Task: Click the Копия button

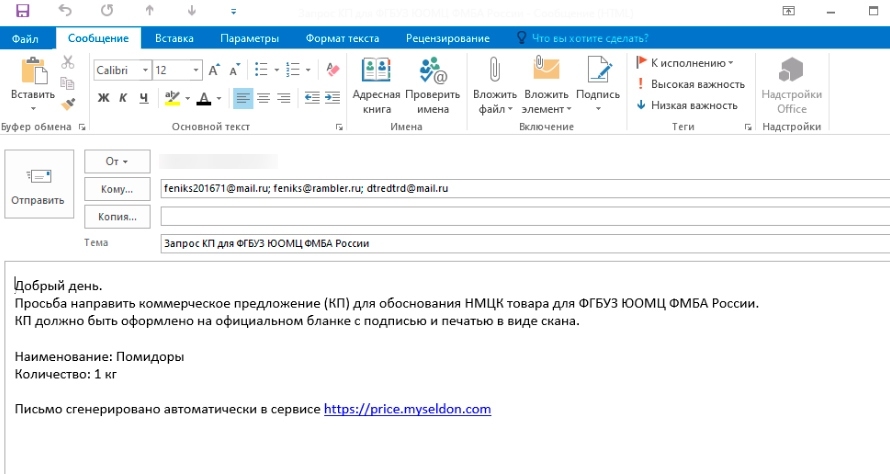Action: click(117, 217)
